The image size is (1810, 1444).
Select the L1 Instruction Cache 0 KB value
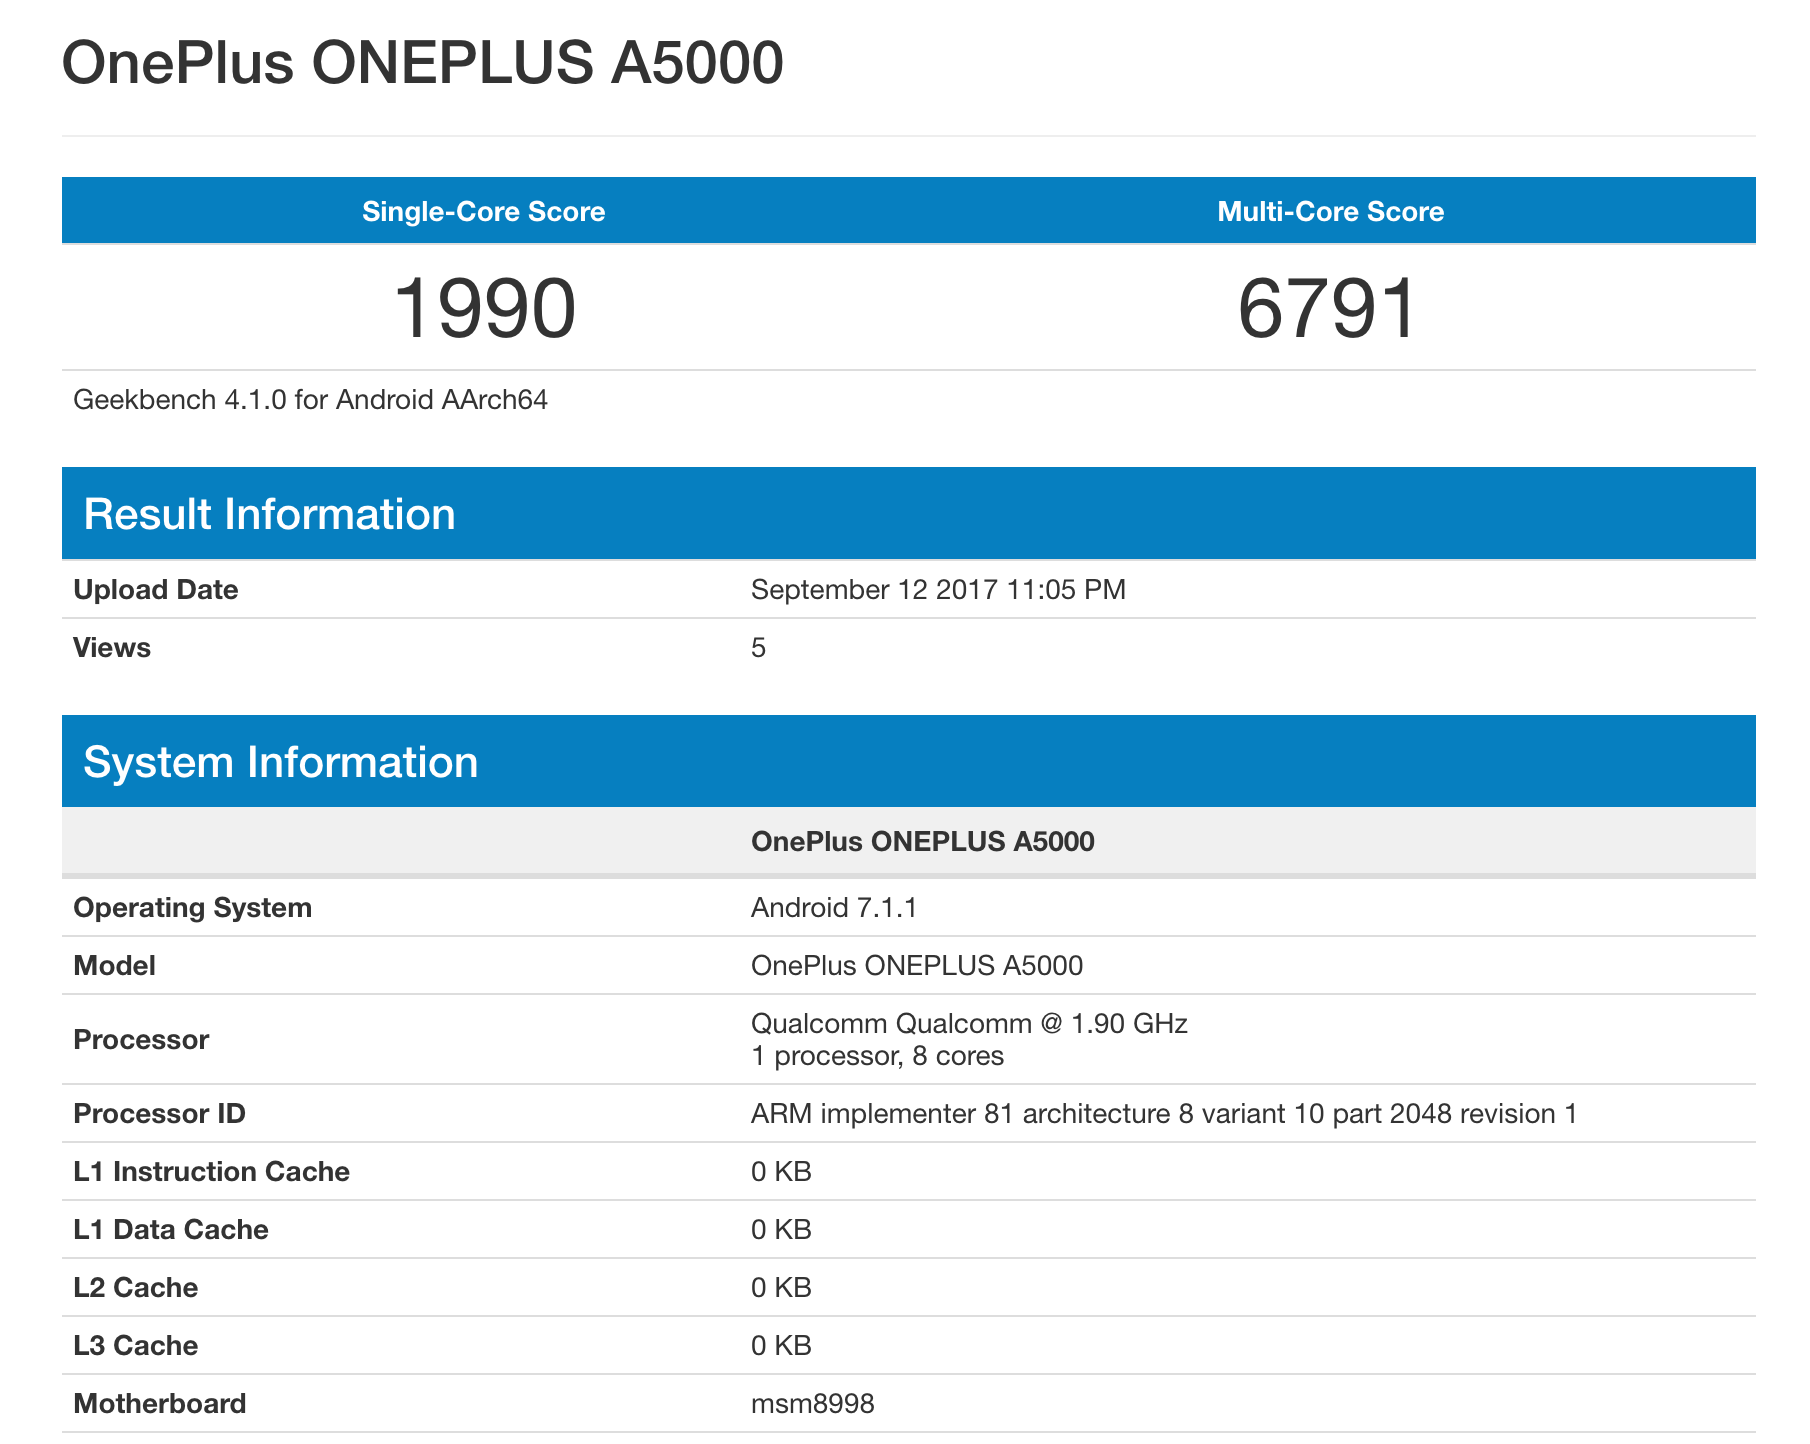pyautogui.click(x=781, y=1172)
